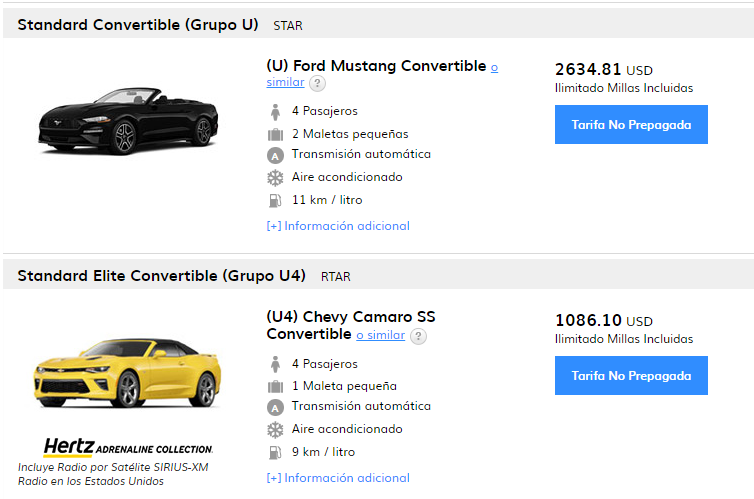
Task: Click passengers icon under Ford Mustang
Action: (275, 111)
